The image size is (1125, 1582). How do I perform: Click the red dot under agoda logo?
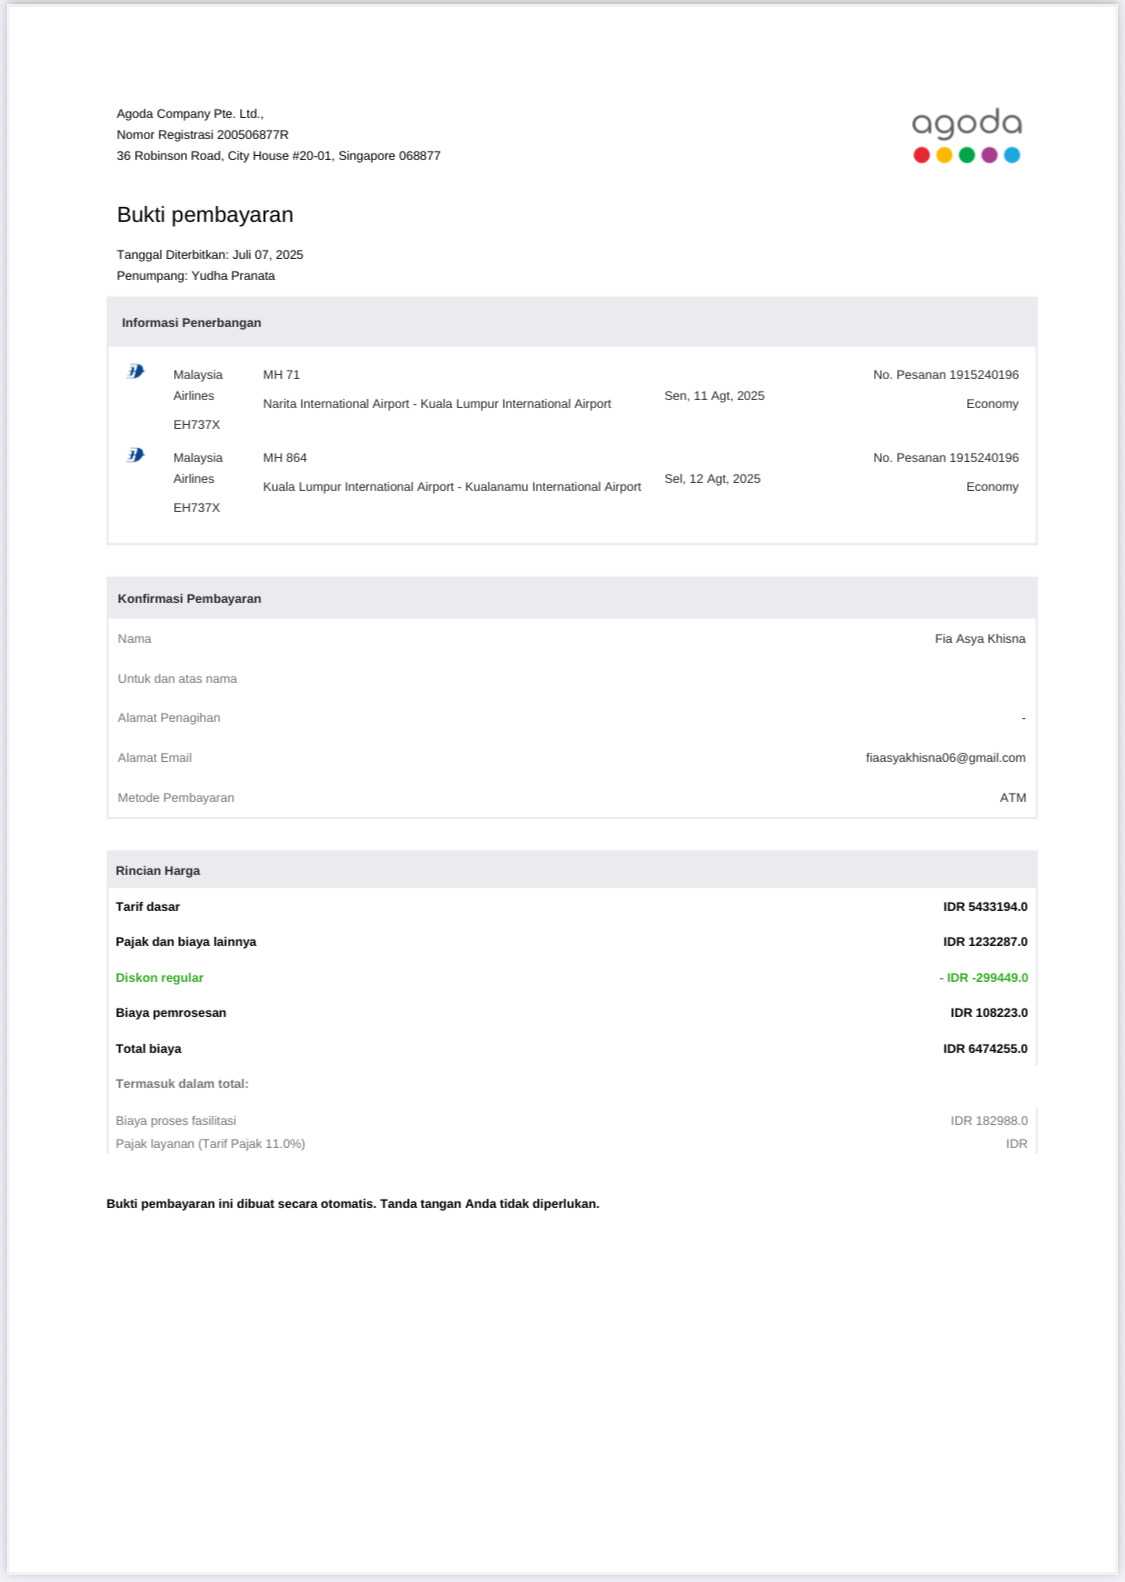tap(921, 155)
